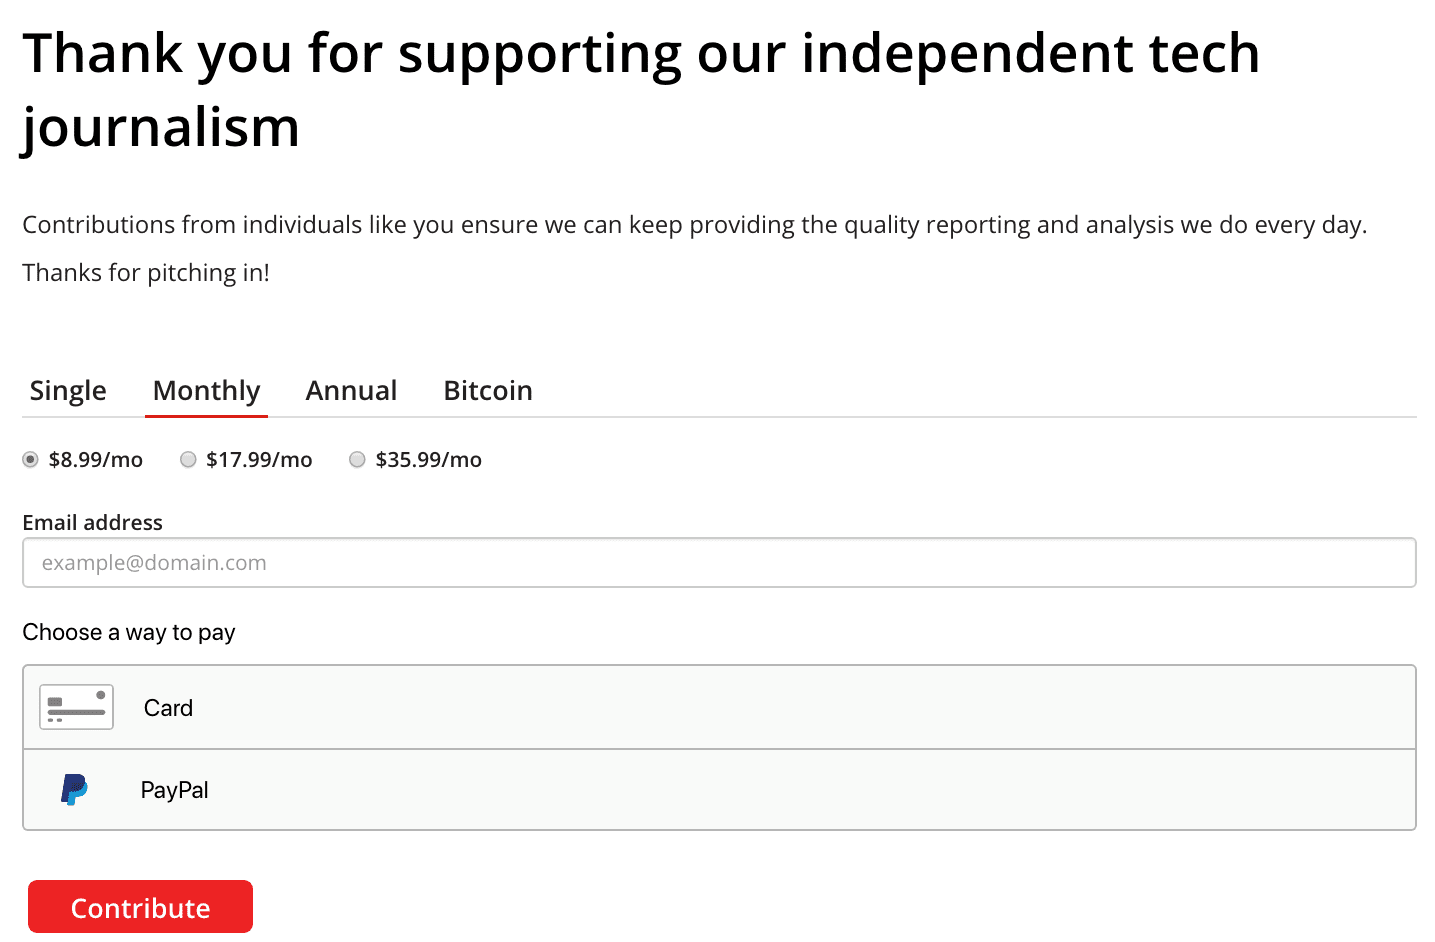Click the "$35.99/mo" label text
The image size is (1435, 942).
pos(429,459)
